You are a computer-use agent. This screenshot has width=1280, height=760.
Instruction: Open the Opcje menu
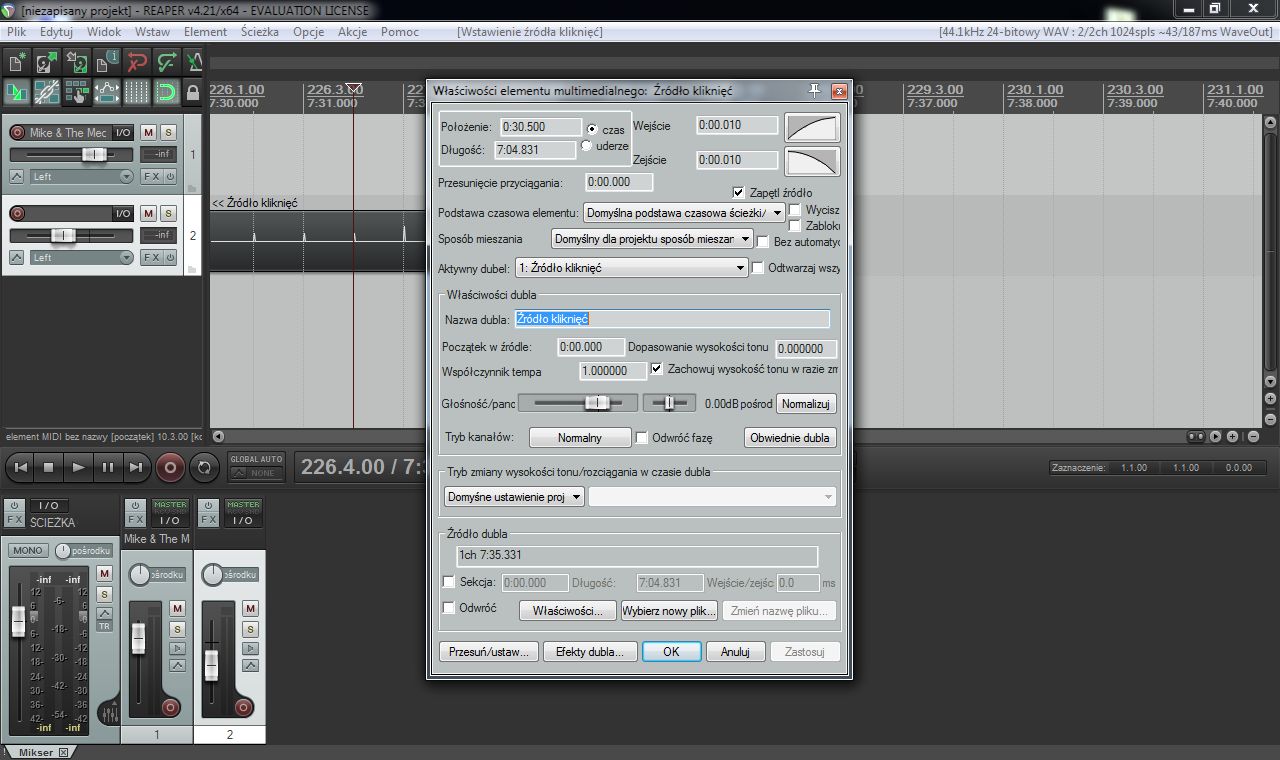click(310, 32)
